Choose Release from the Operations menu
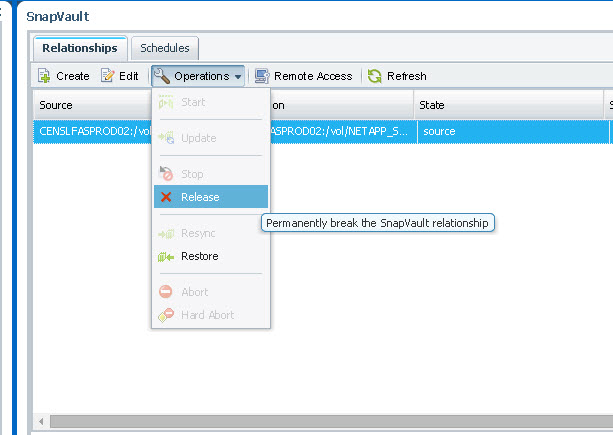The width and height of the screenshot is (613, 435). [x=211, y=197]
